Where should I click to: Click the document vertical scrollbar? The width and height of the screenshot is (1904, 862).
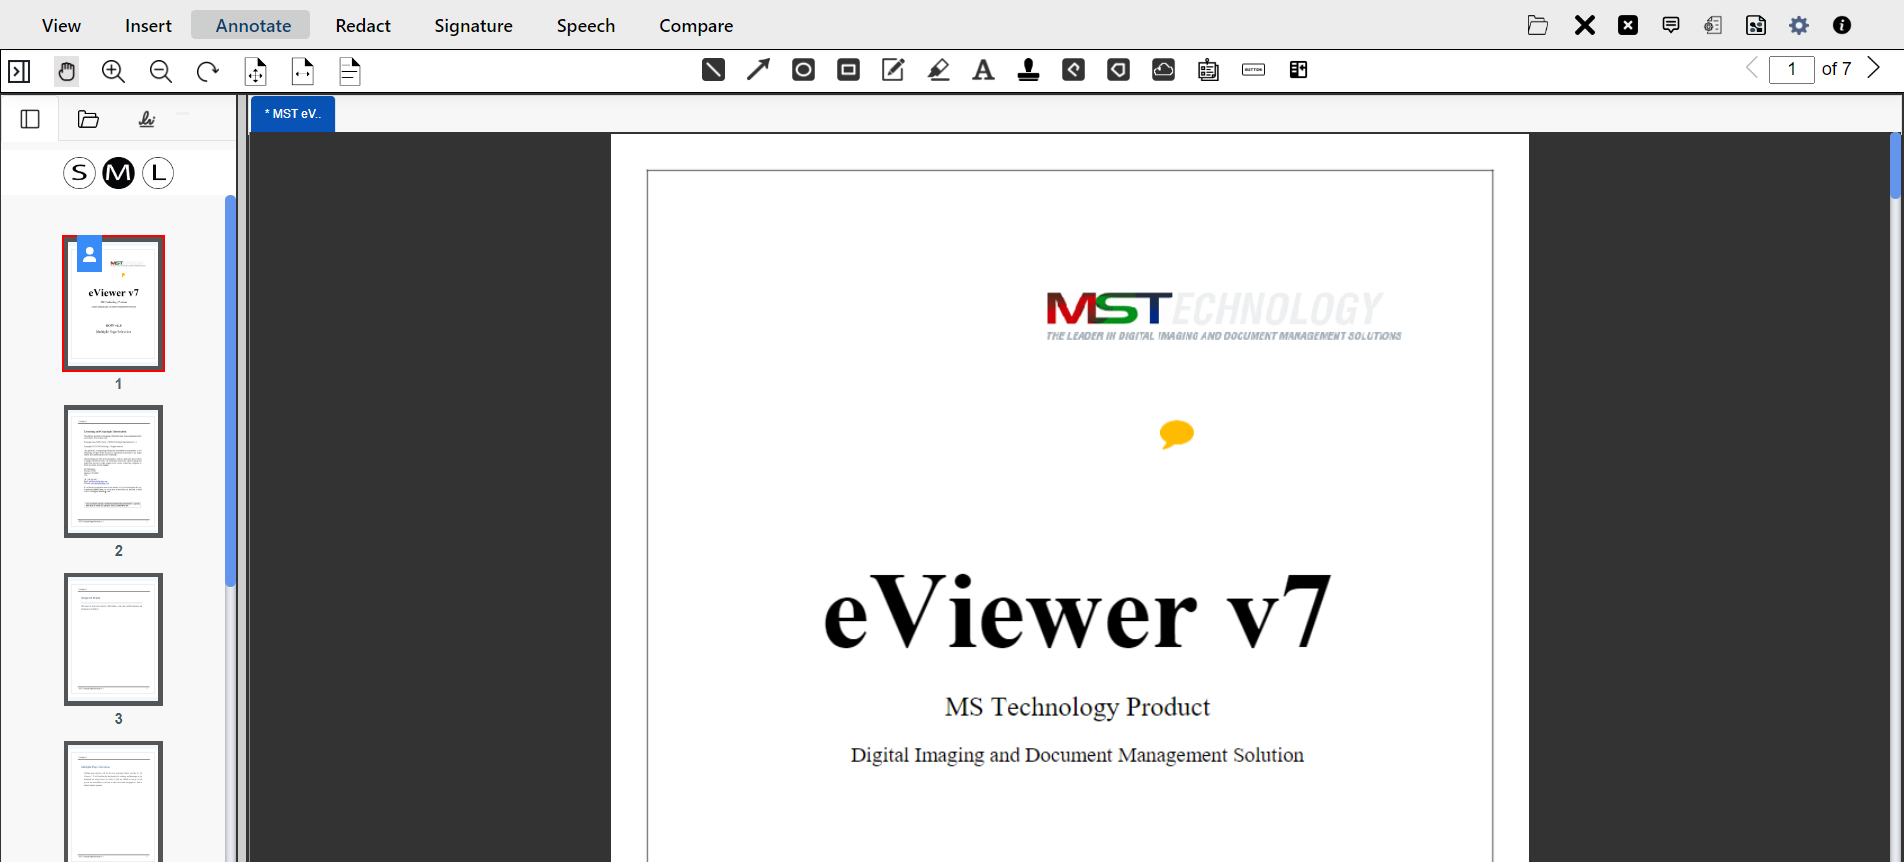click(1895, 166)
